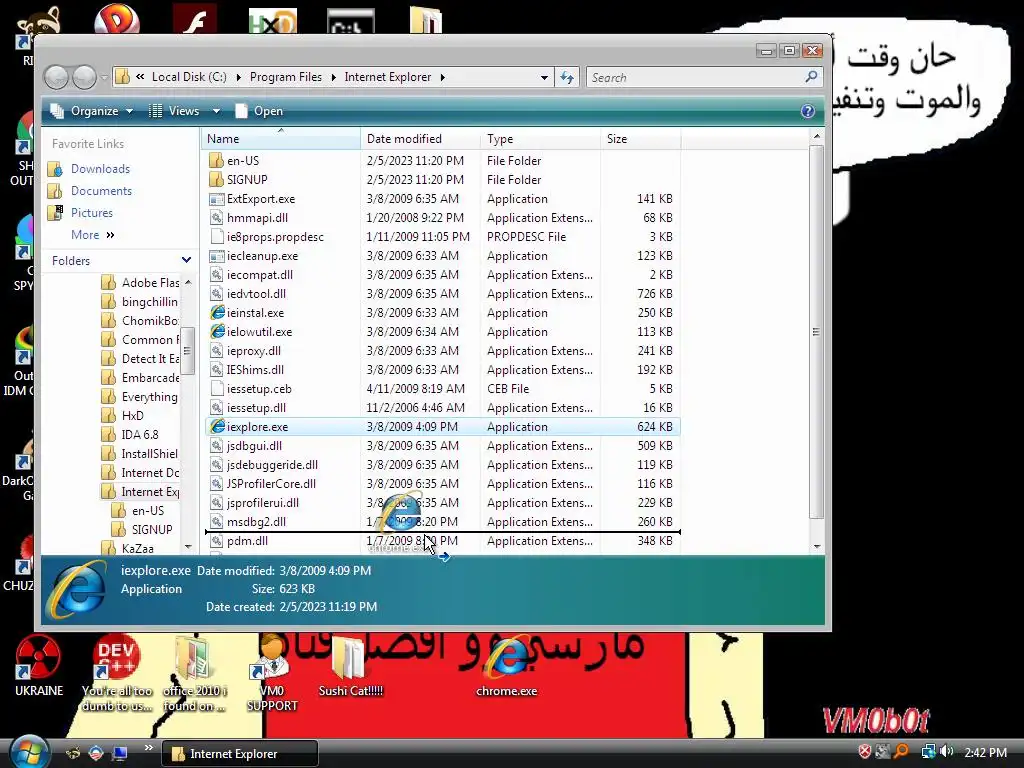The image size is (1024, 768).
Task: Expand the Internet Explorer breadcrumb arrow
Action: tap(443, 77)
